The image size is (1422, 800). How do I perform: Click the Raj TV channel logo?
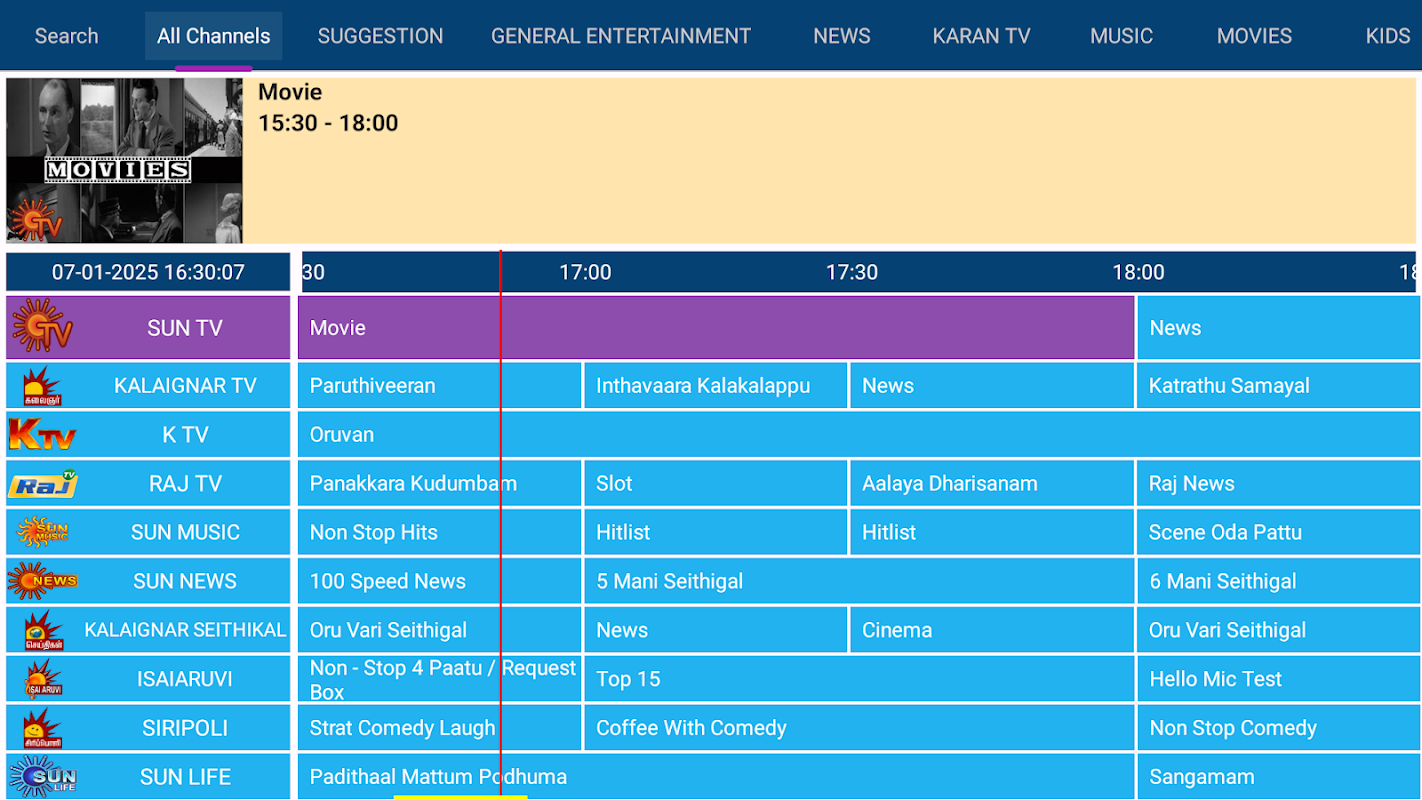[42, 484]
